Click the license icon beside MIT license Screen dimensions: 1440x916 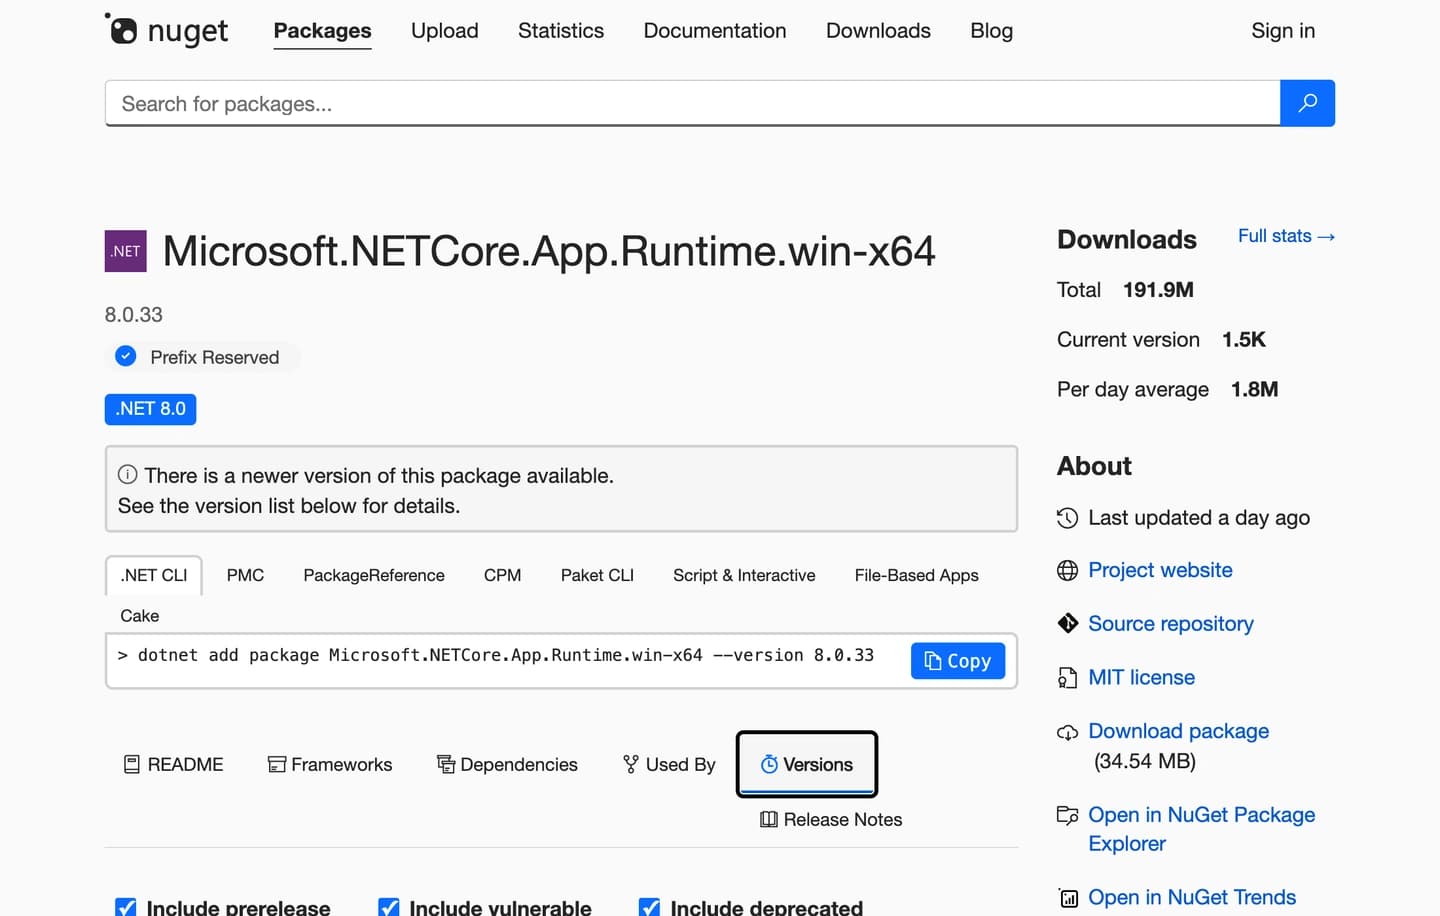click(x=1068, y=678)
